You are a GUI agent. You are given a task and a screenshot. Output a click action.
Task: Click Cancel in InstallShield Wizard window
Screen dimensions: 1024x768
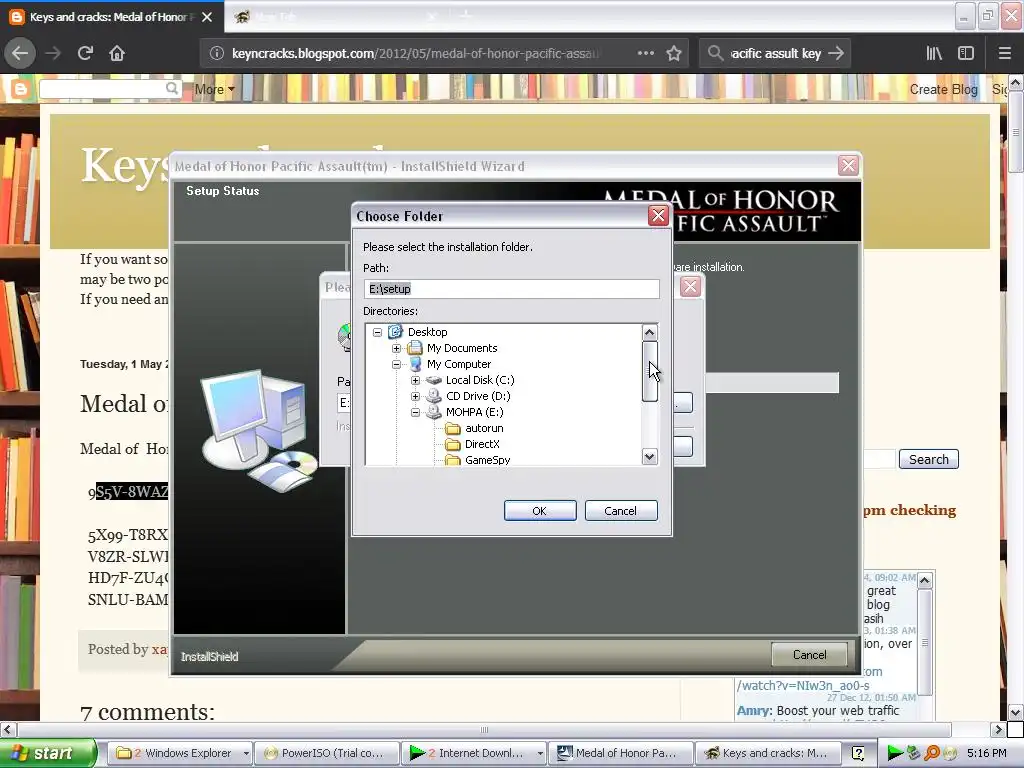pyautogui.click(x=809, y=654)
